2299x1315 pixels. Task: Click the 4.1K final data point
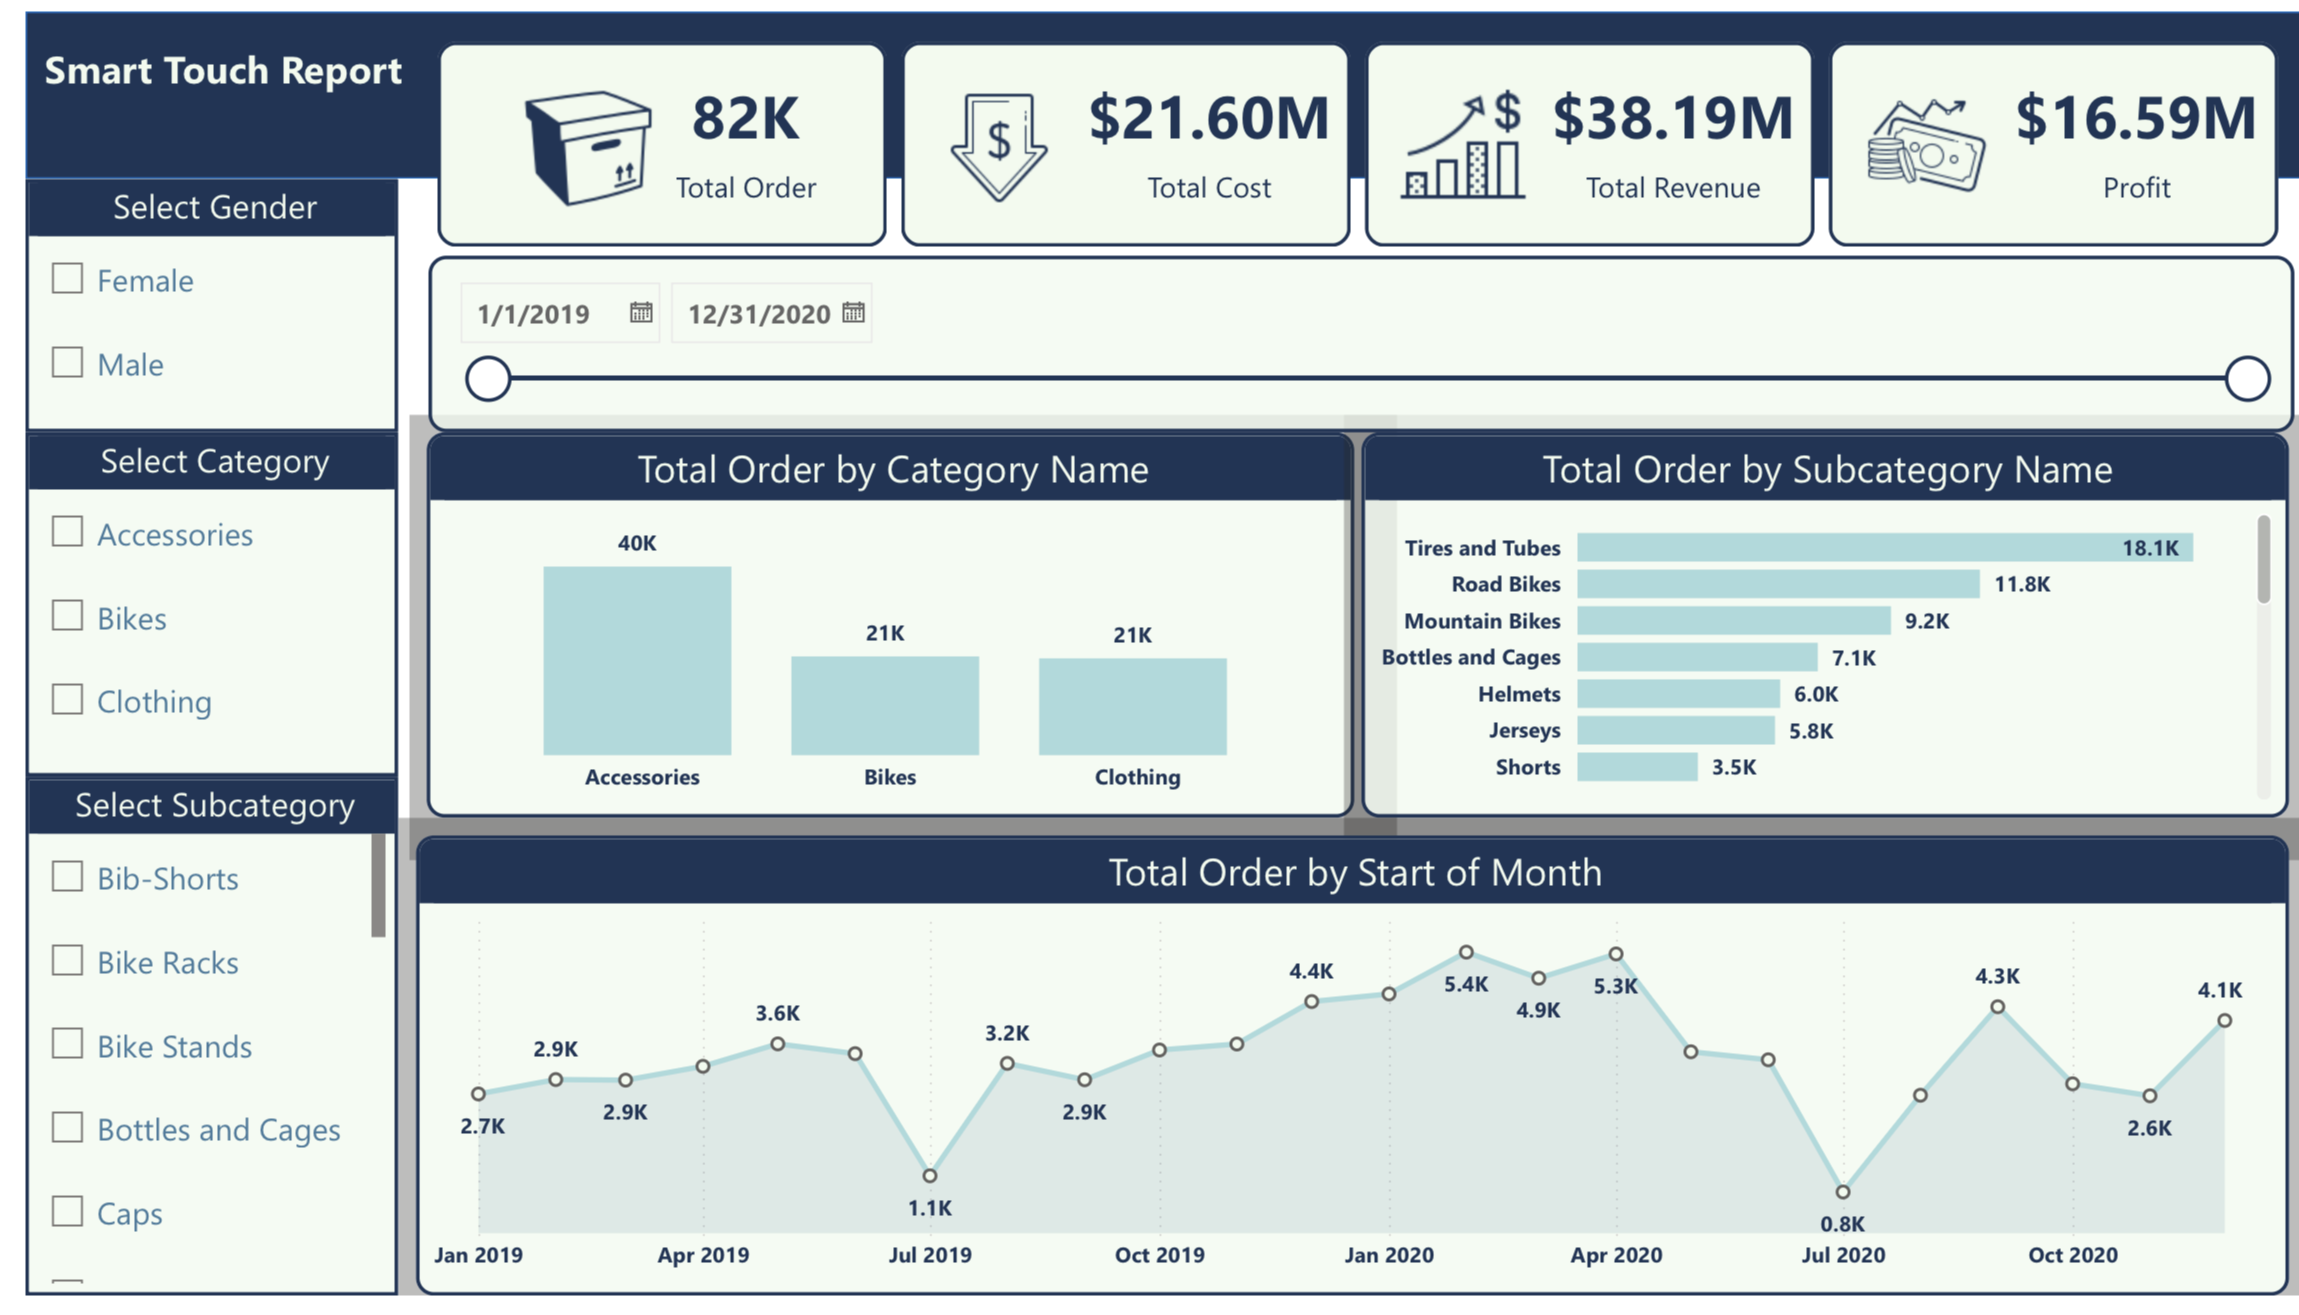pos(2224,1021)
